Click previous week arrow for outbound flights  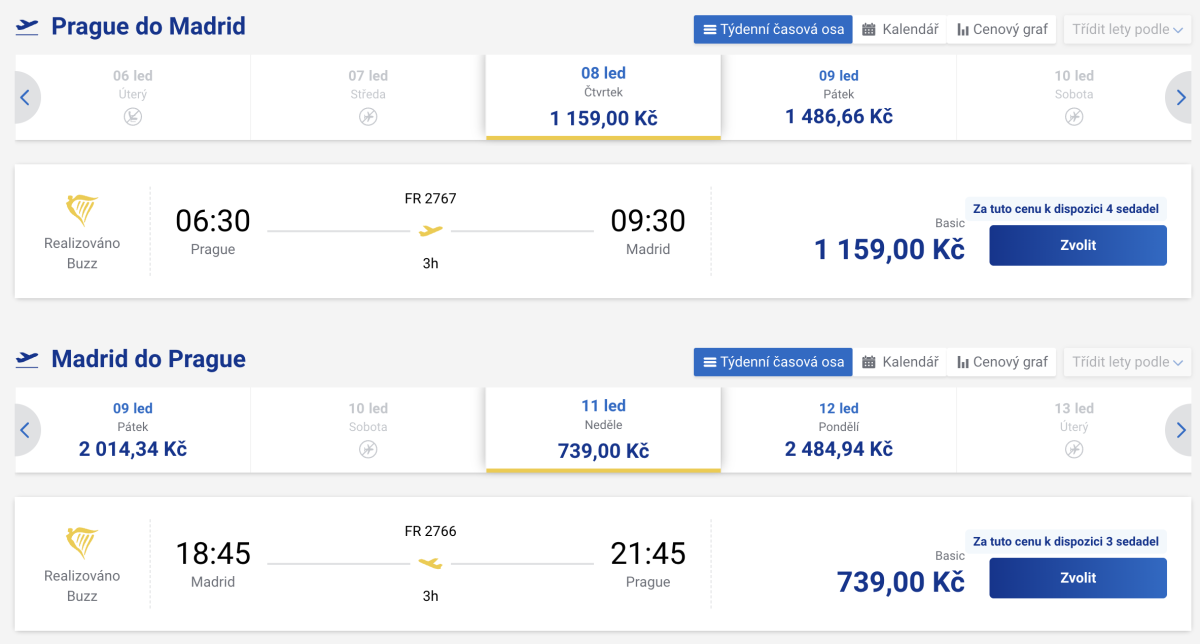25,98
